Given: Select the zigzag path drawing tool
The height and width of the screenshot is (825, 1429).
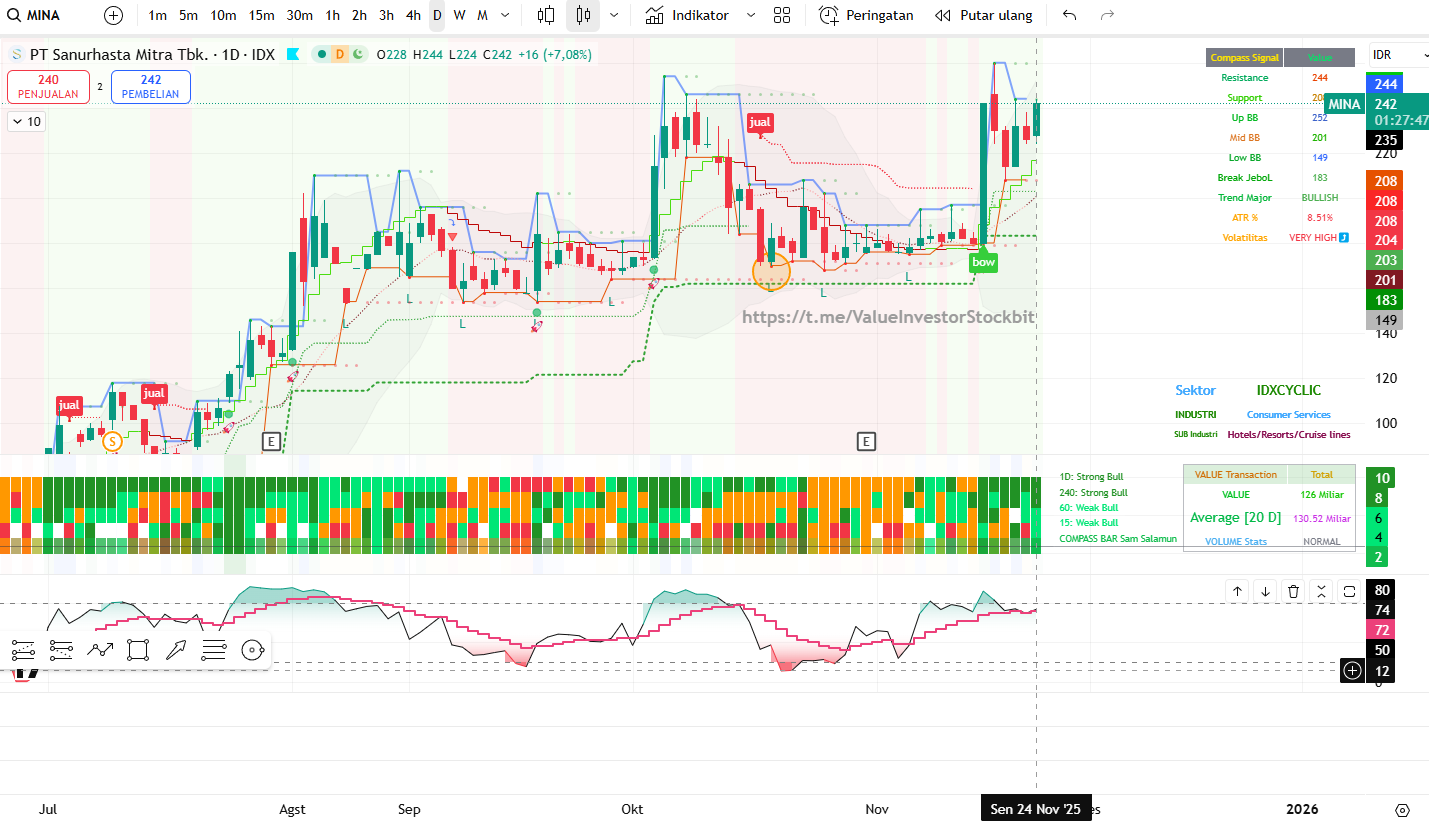Looking at the screenshot, I should click(x=100, y=651).
